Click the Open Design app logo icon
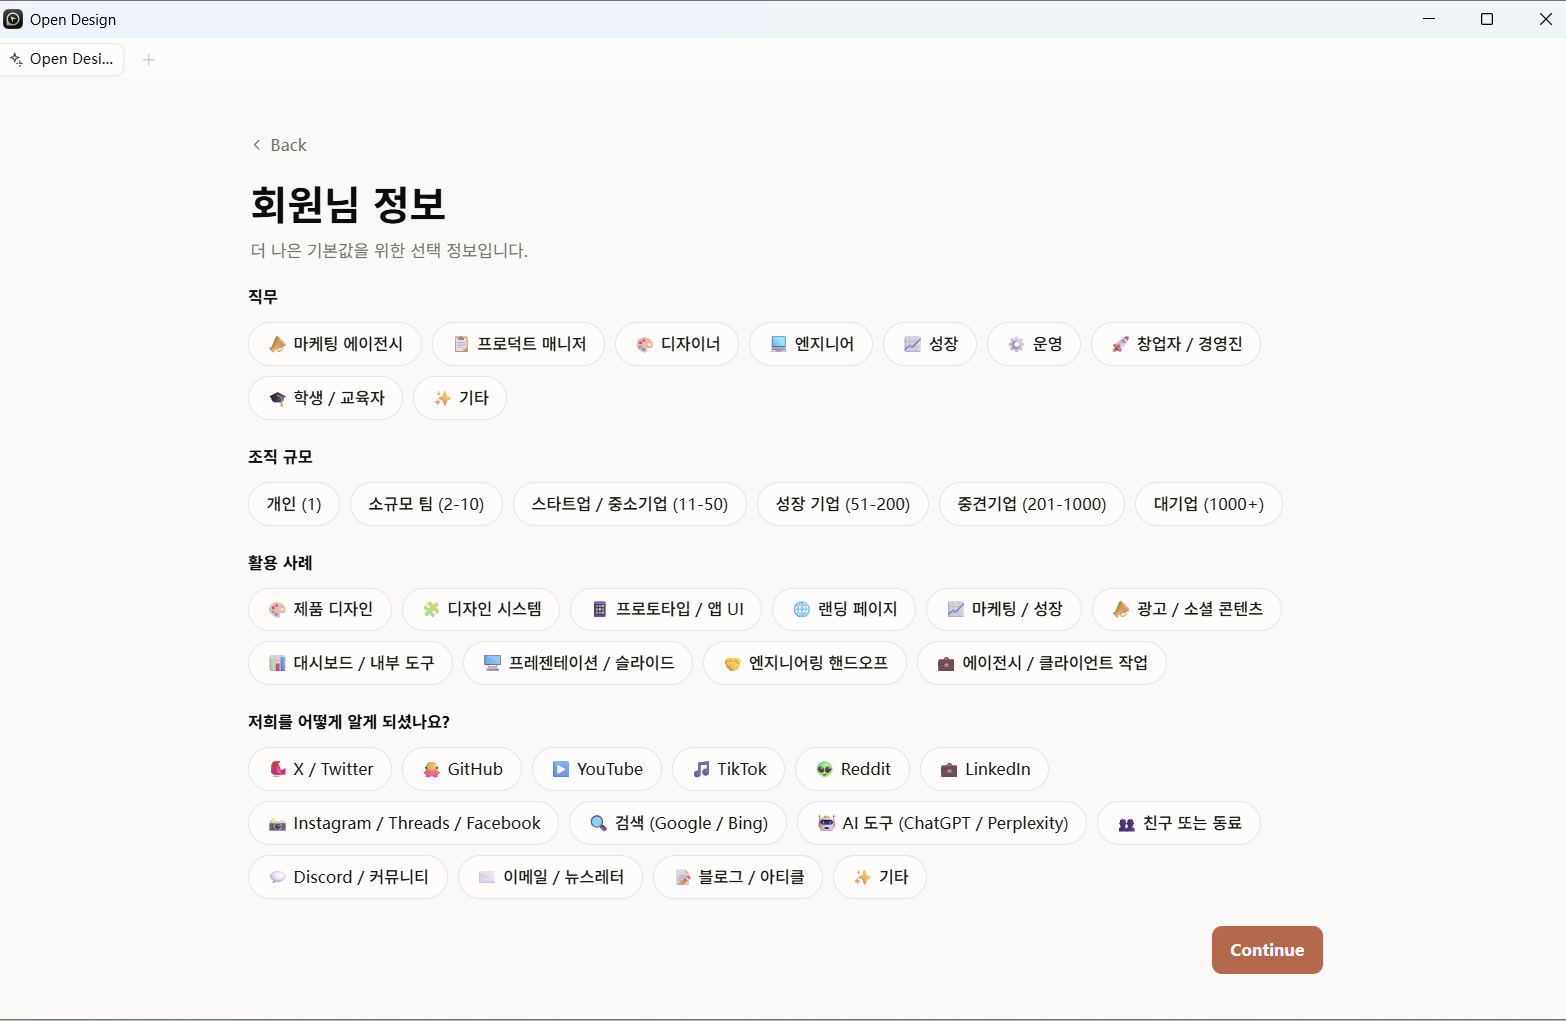 click(14, 19)
